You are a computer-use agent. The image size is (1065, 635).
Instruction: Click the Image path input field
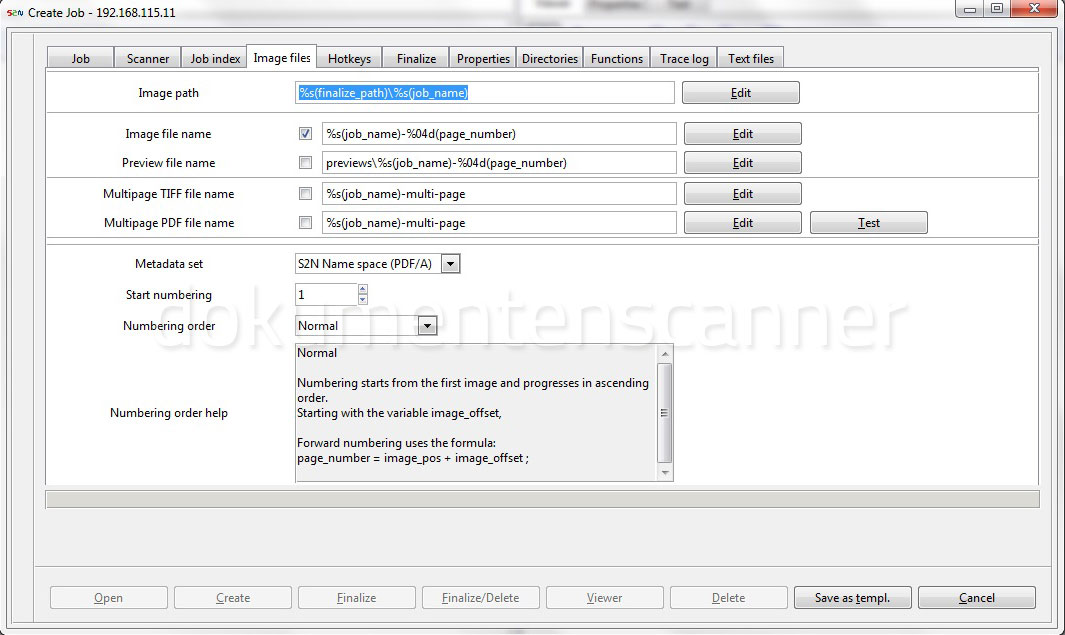click(484, 93)
